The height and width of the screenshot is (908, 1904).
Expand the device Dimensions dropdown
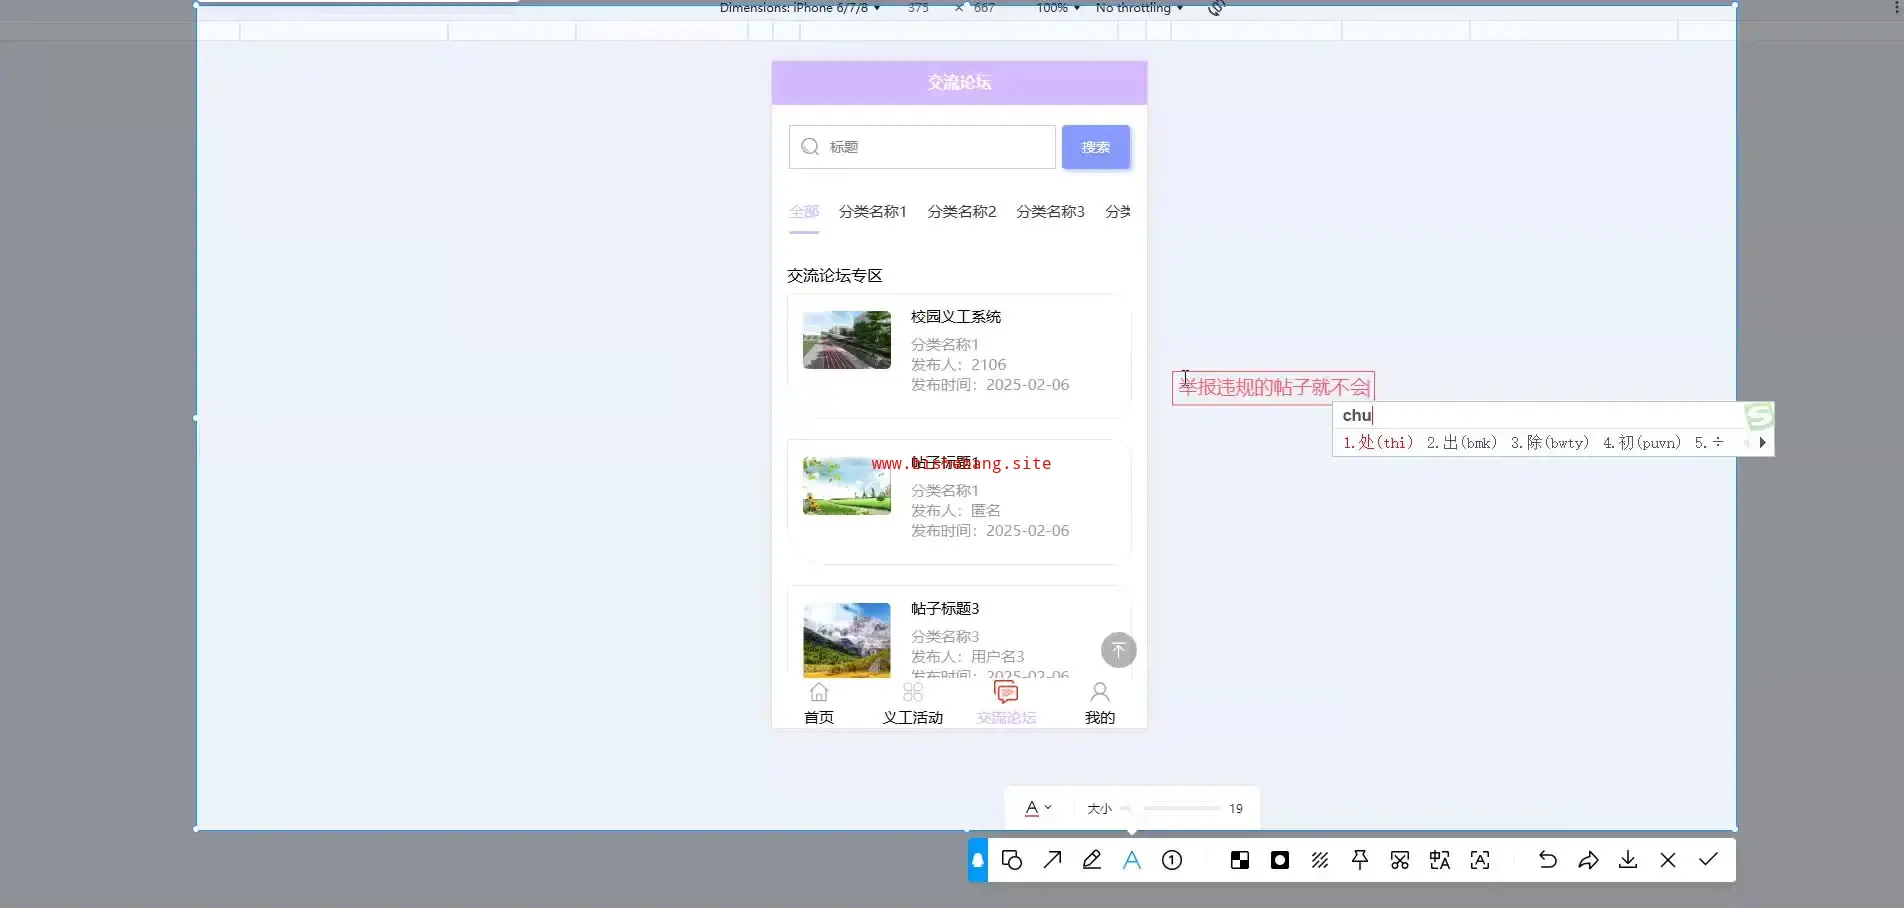(799, 8)
